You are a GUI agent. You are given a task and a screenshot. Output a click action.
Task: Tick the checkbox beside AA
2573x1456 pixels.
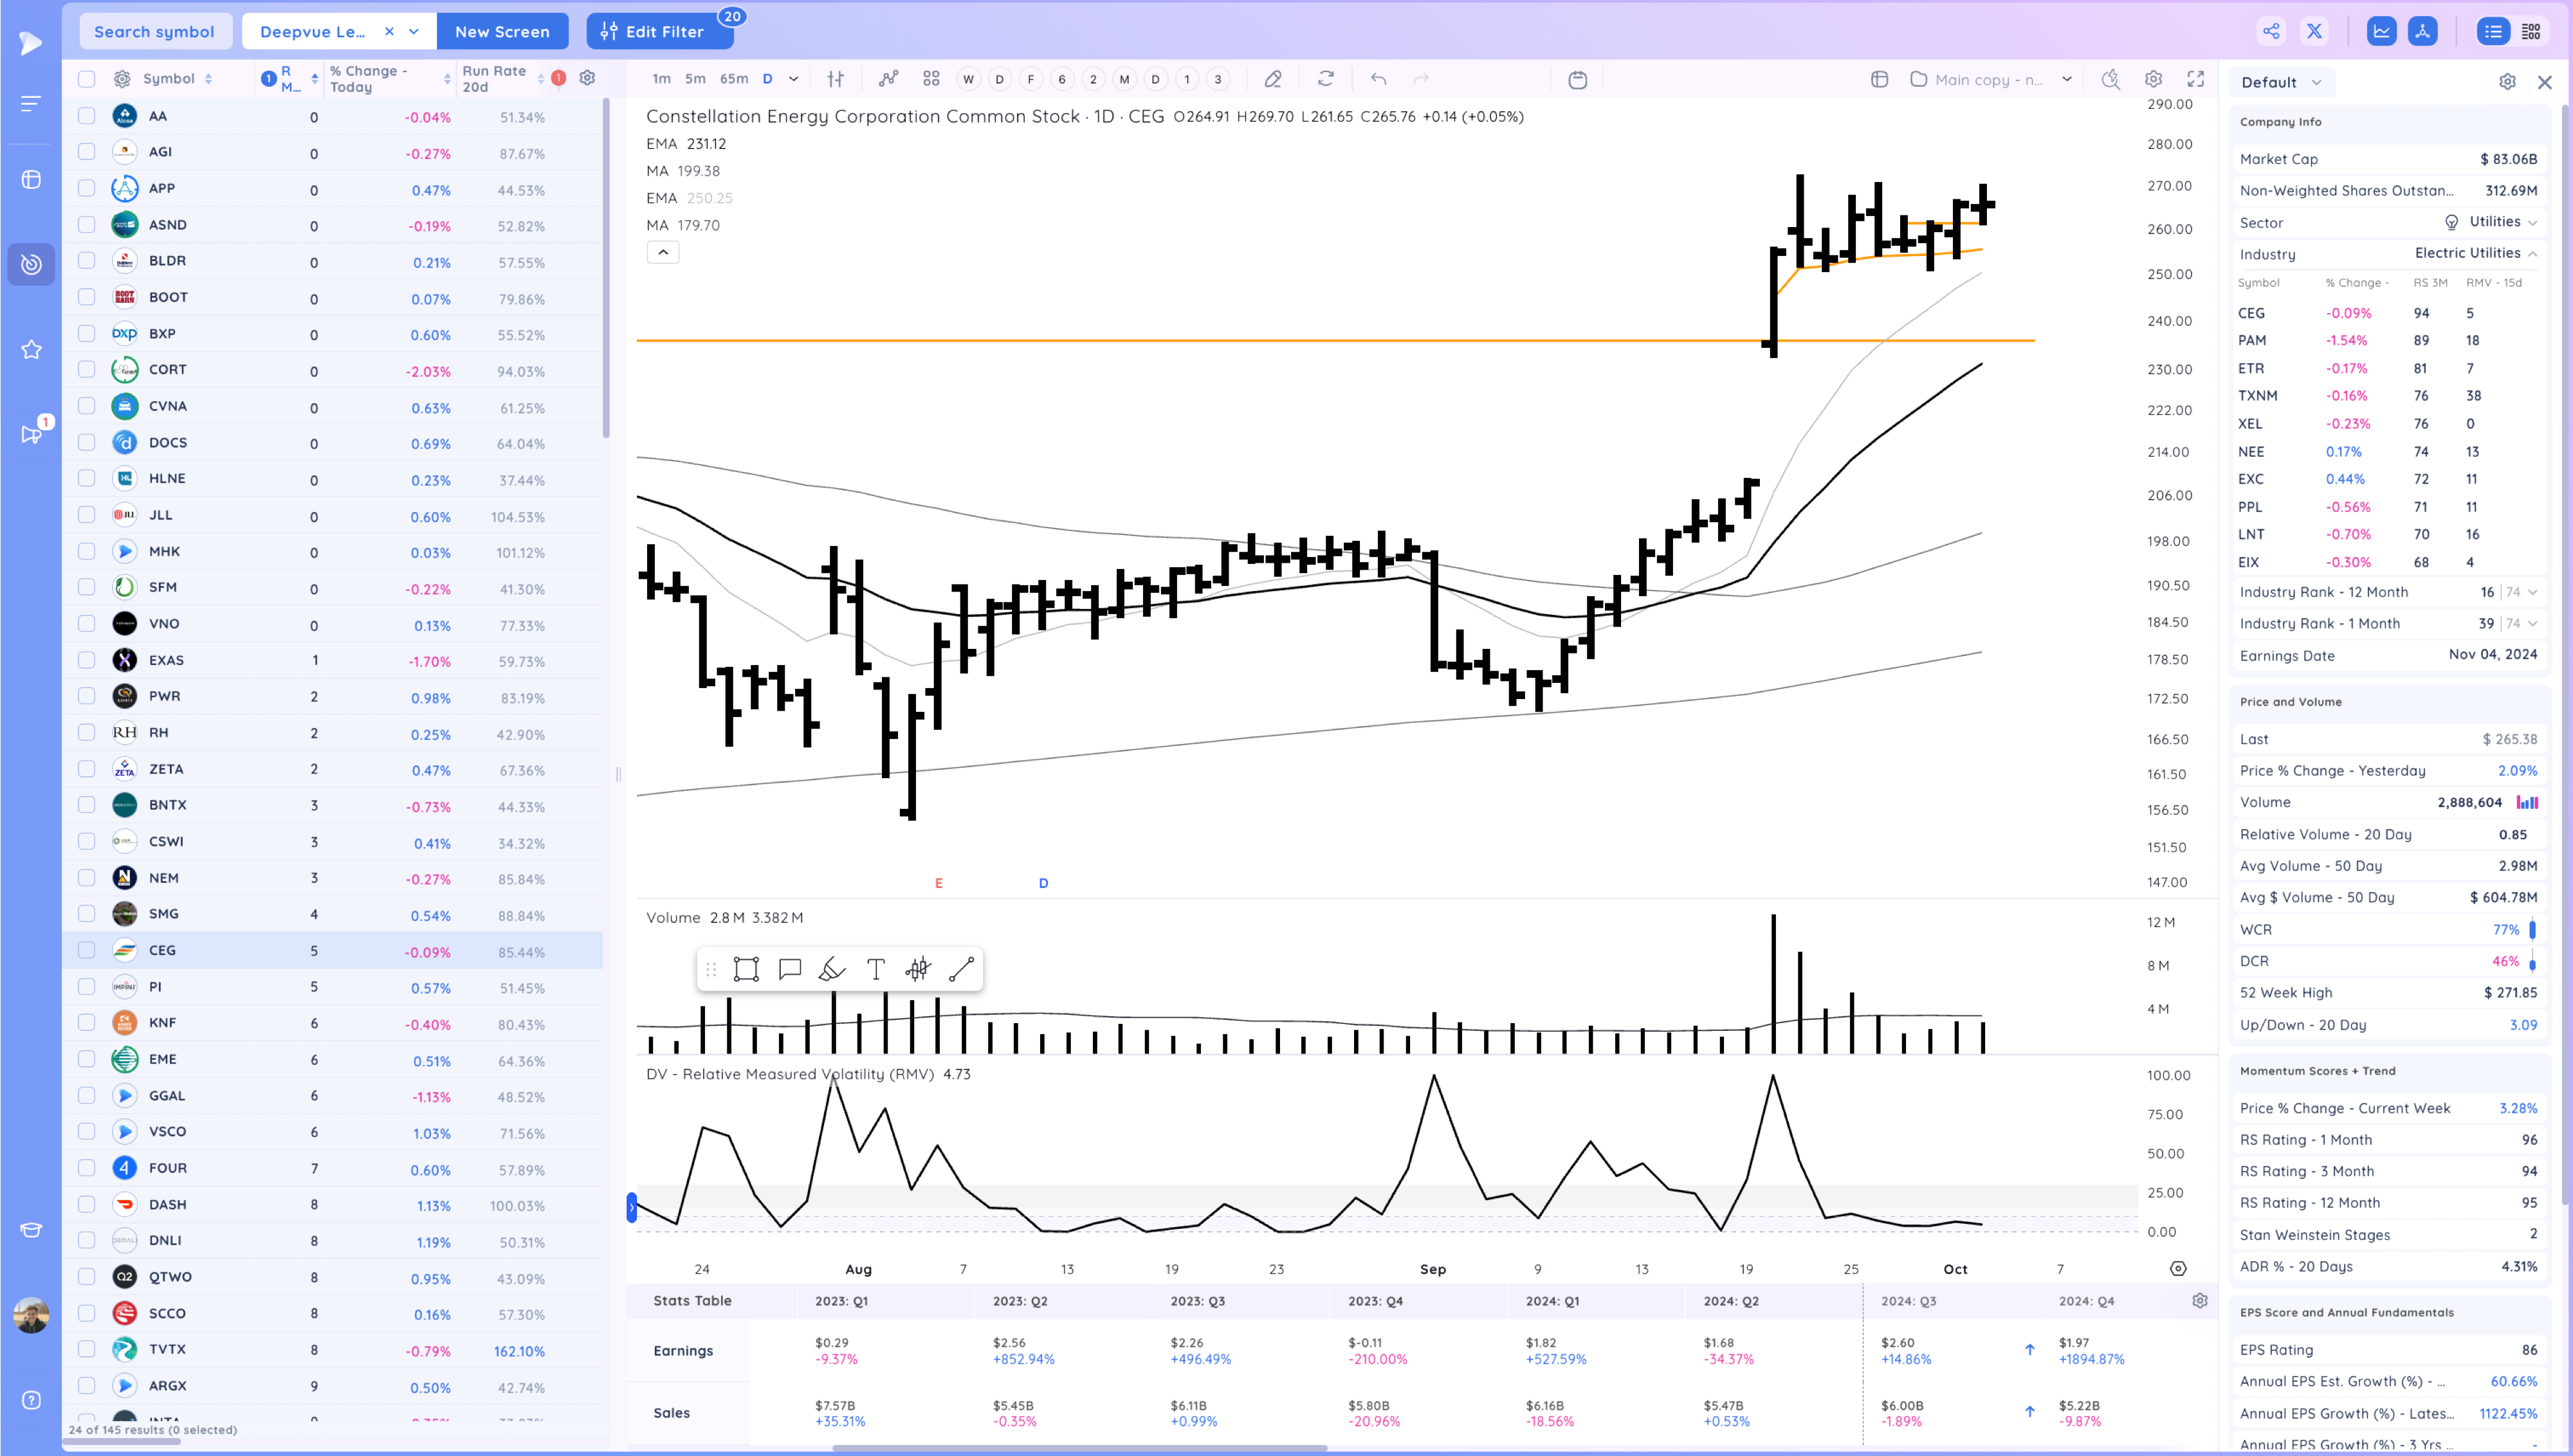point(87,116)
